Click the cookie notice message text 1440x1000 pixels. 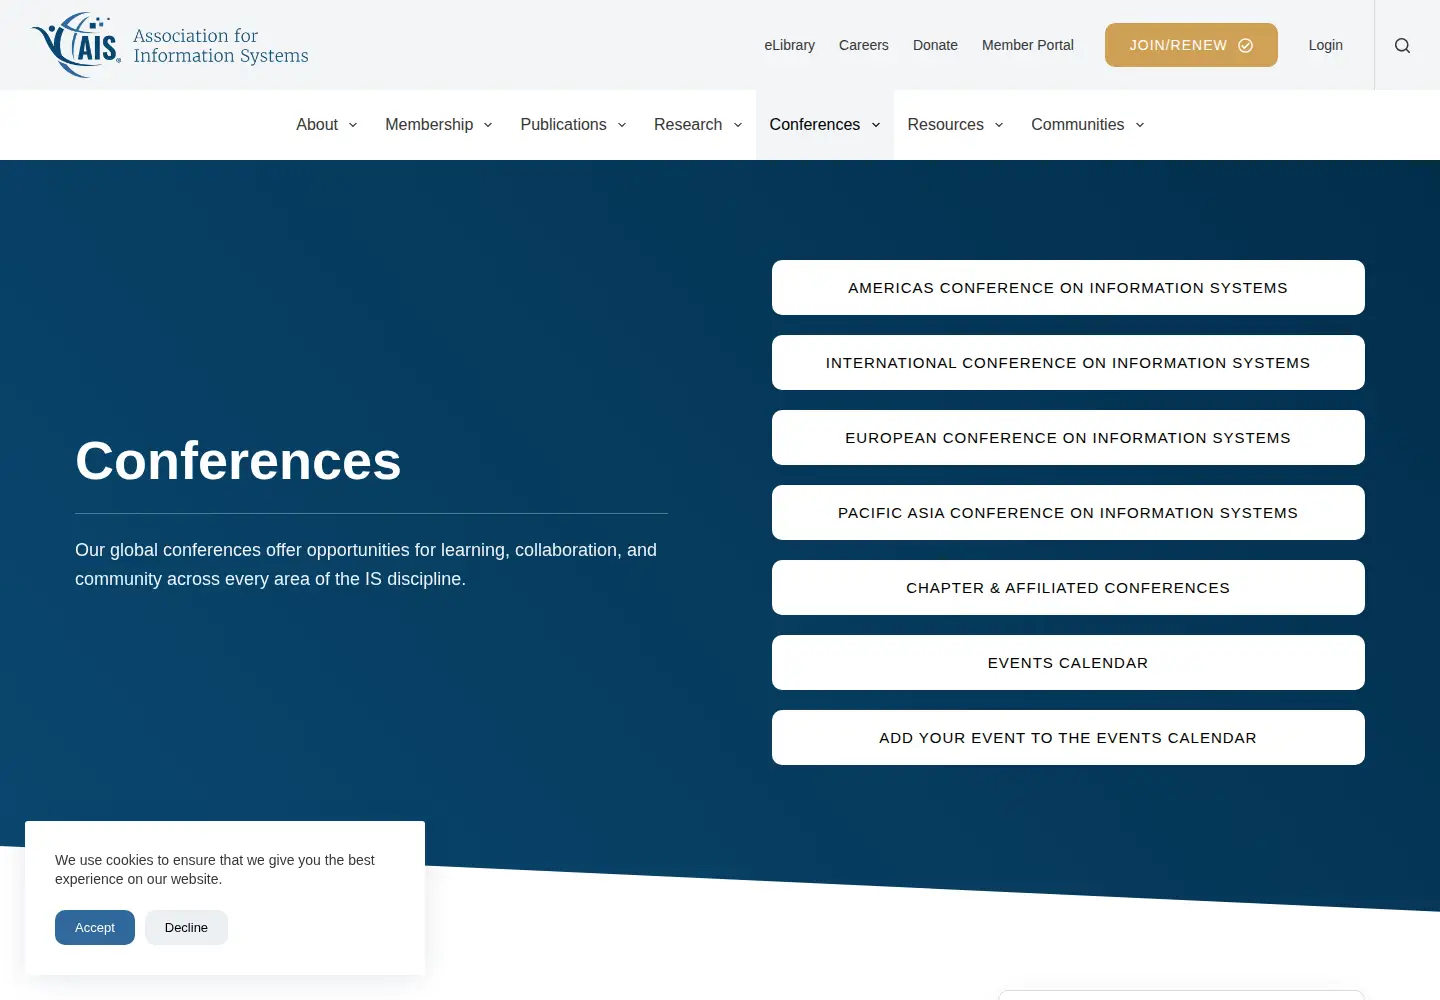[215, 870]
